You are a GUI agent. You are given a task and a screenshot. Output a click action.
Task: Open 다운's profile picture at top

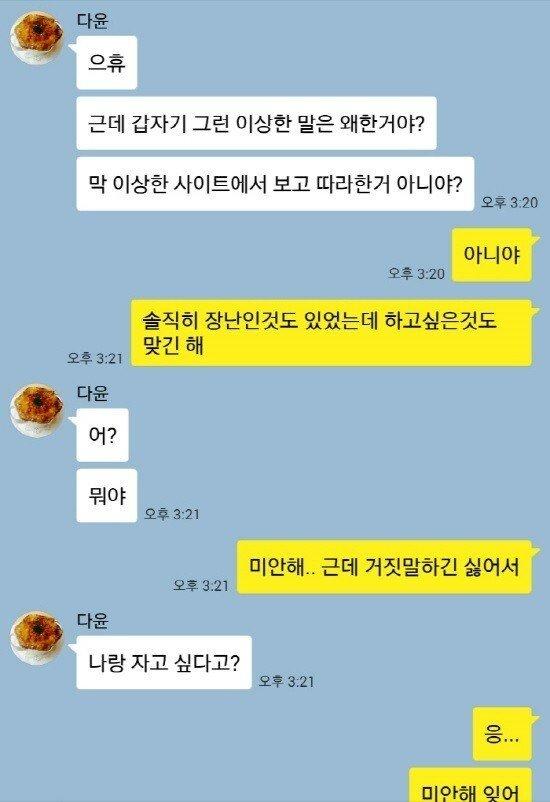point(36,40)
